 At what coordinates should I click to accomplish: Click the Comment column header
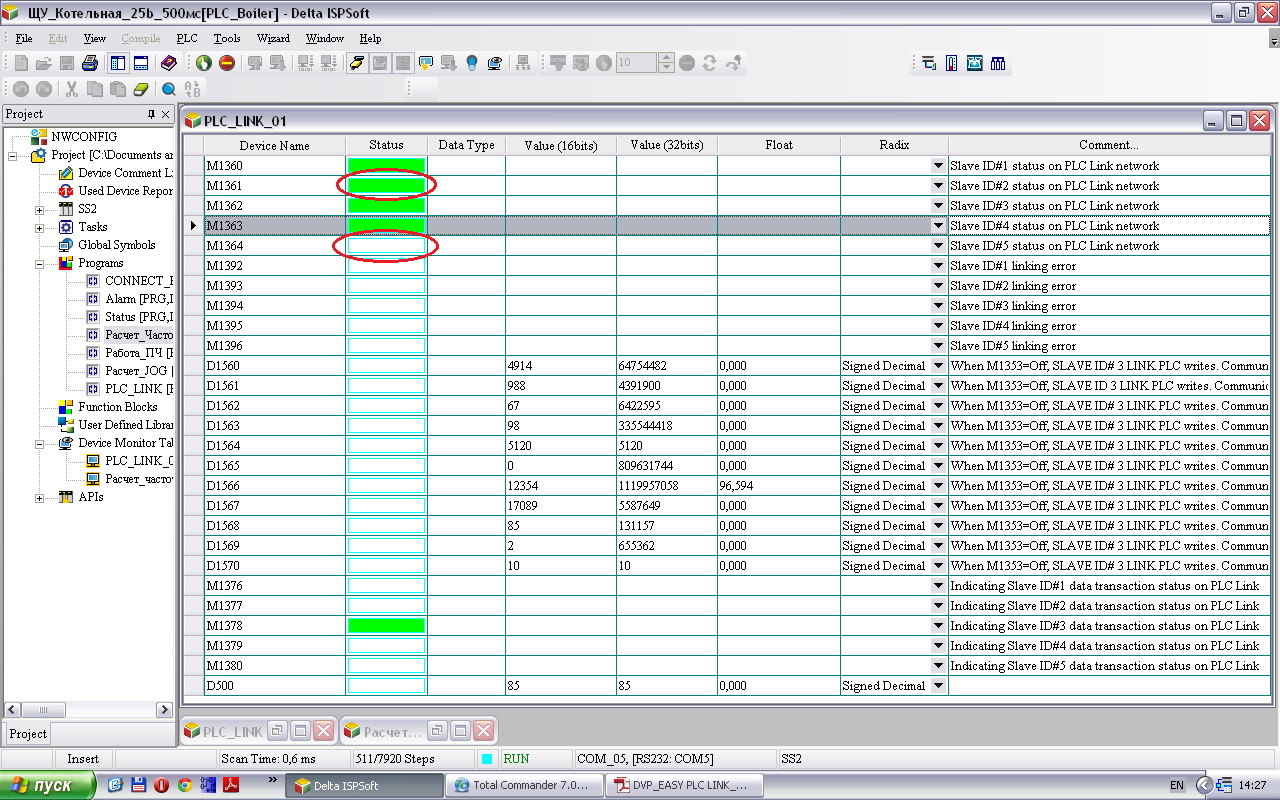pos(1109,145)
